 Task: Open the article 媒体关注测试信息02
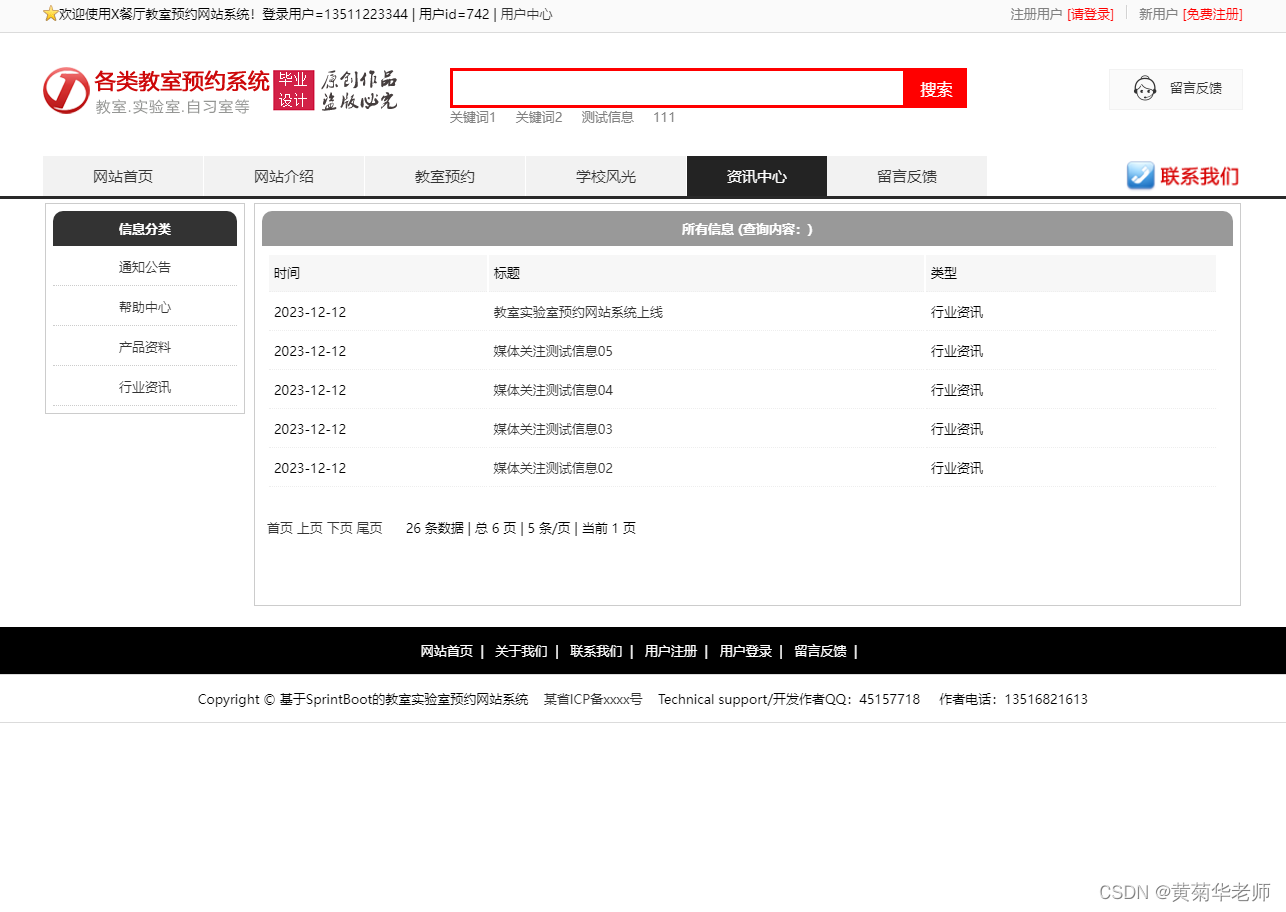(553, 468)
